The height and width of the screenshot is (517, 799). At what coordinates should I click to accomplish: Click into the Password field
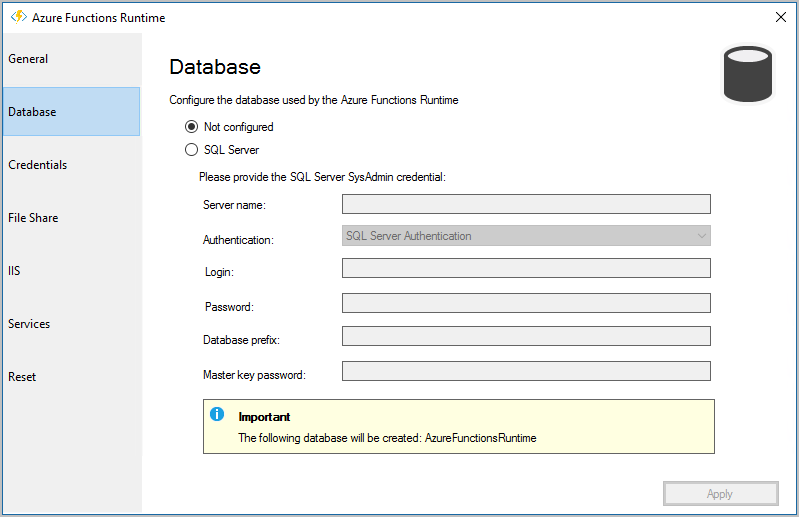526,303
